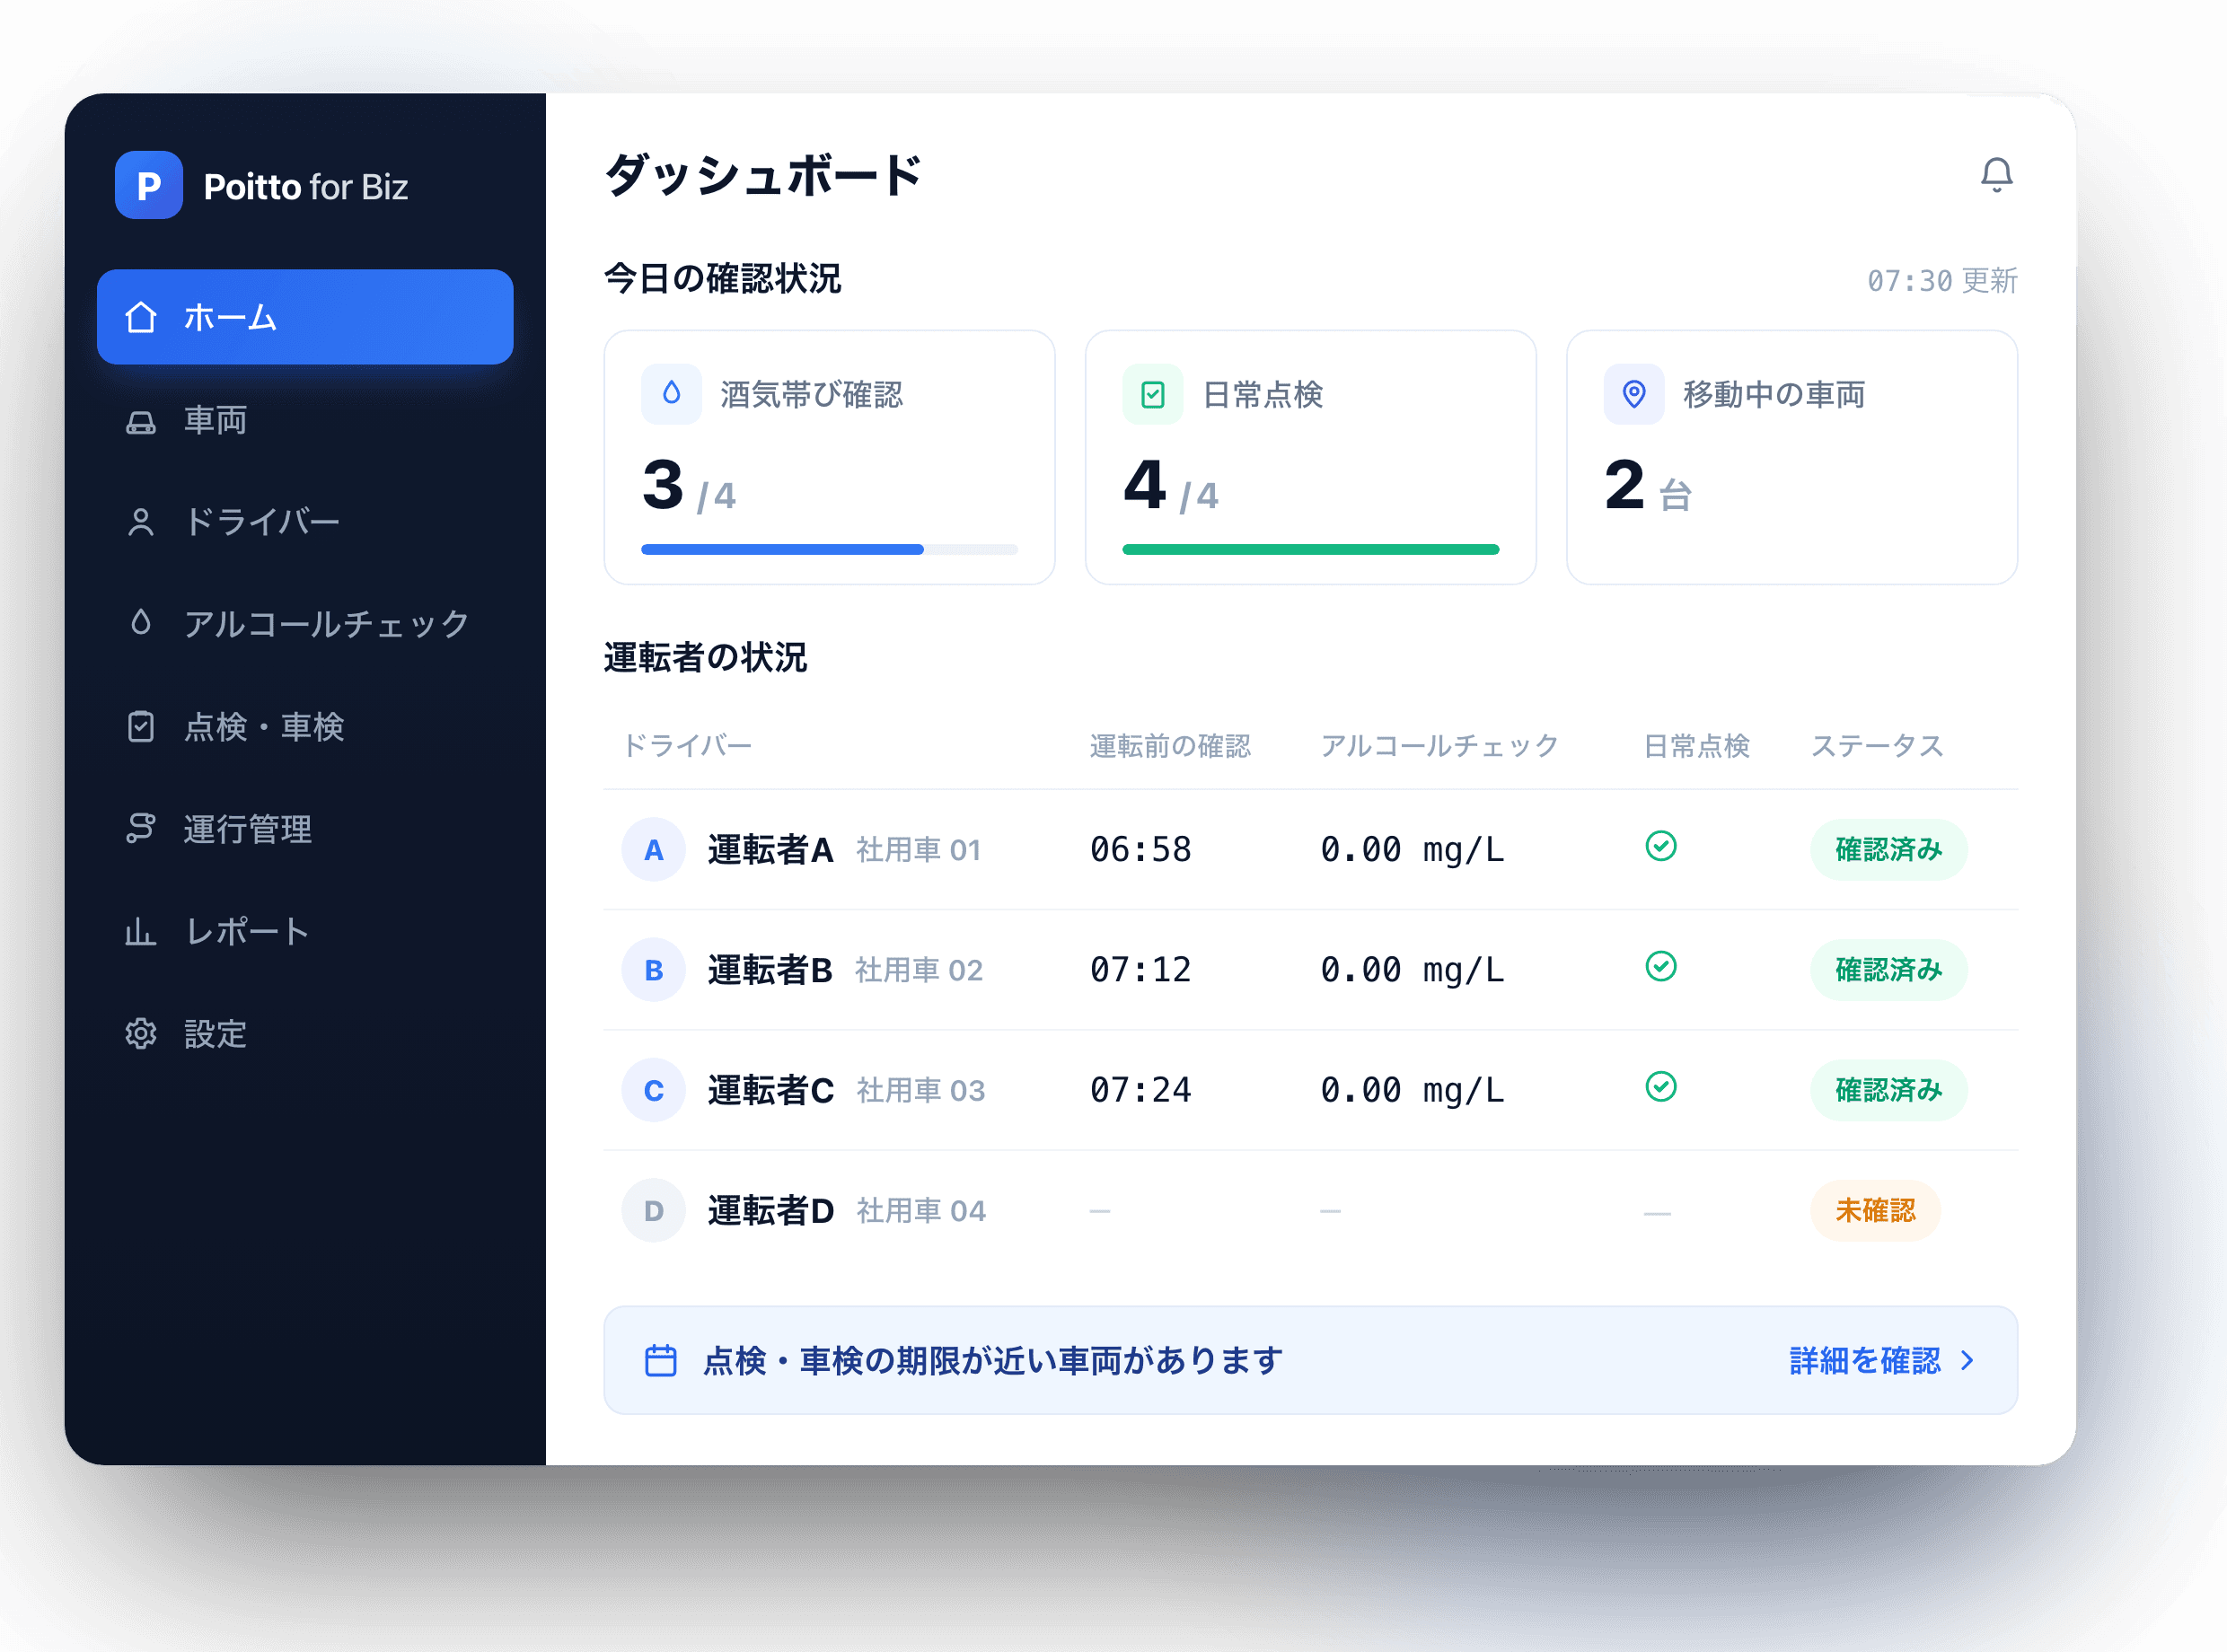The image size is (2227, 1652).
Task: Click 確認済み badge for 運転者C
Action: [1888, 1089]
